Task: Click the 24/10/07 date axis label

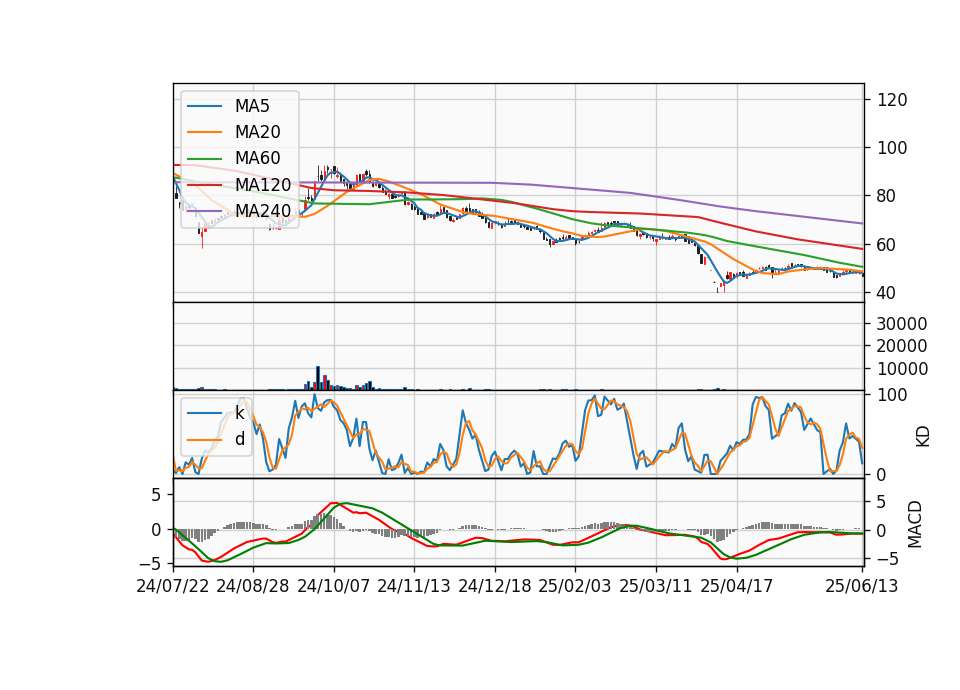Action: 334,586
